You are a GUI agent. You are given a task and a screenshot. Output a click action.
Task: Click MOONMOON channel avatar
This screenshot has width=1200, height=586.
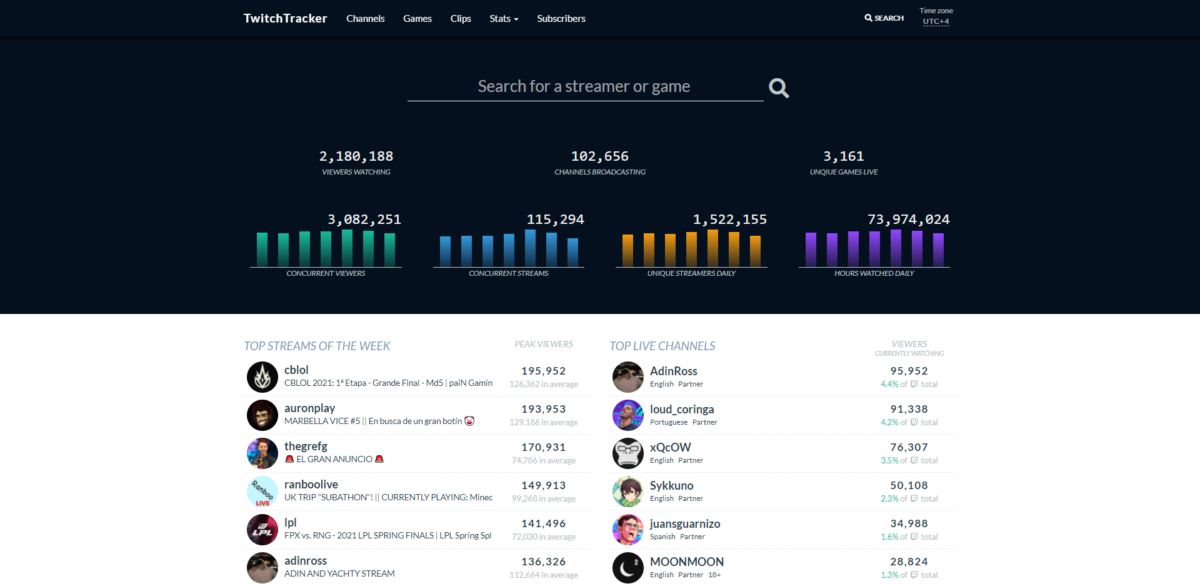(x=628, y=567)
